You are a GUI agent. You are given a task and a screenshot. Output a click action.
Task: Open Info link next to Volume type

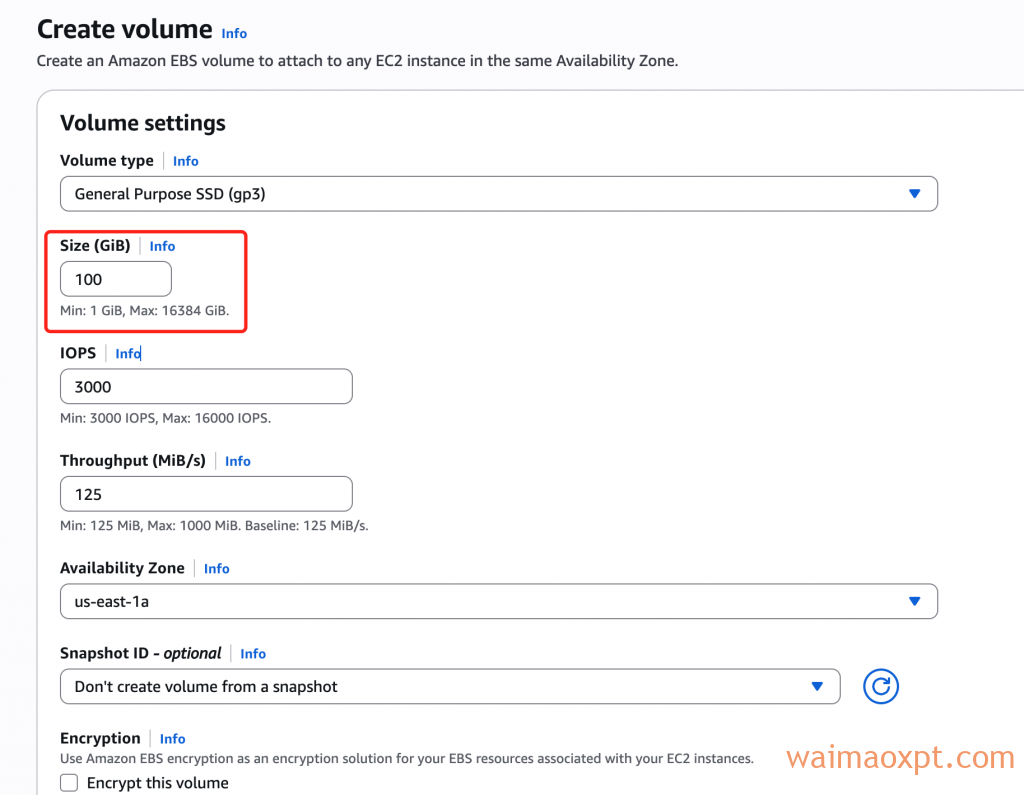point(185,161)
